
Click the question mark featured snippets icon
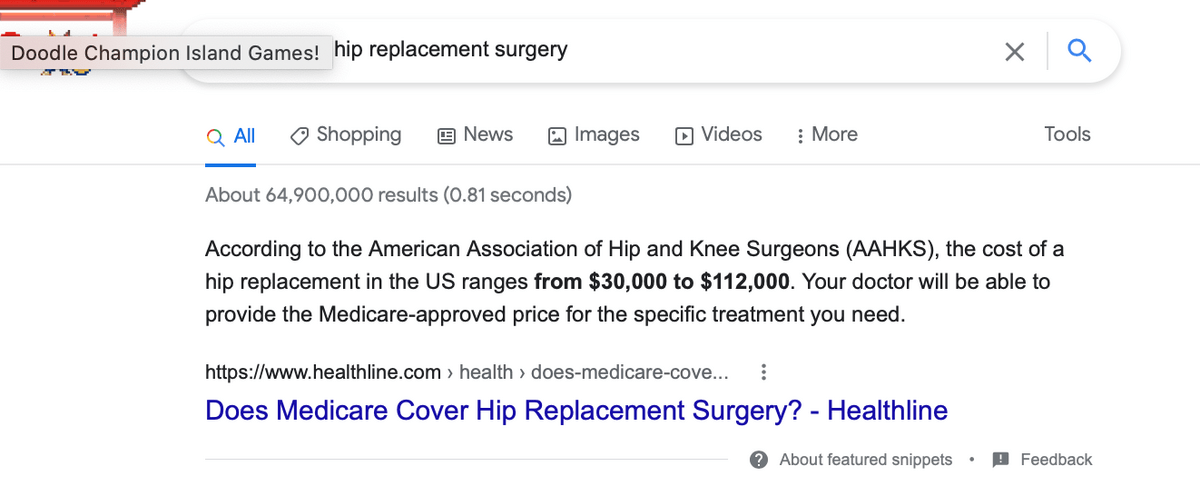coord(759,460)
